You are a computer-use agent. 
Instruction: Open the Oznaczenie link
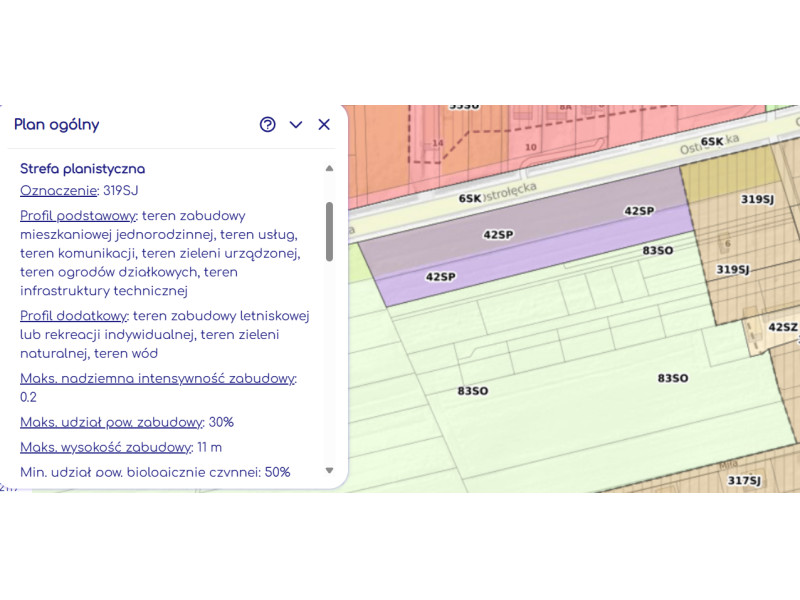58,191
